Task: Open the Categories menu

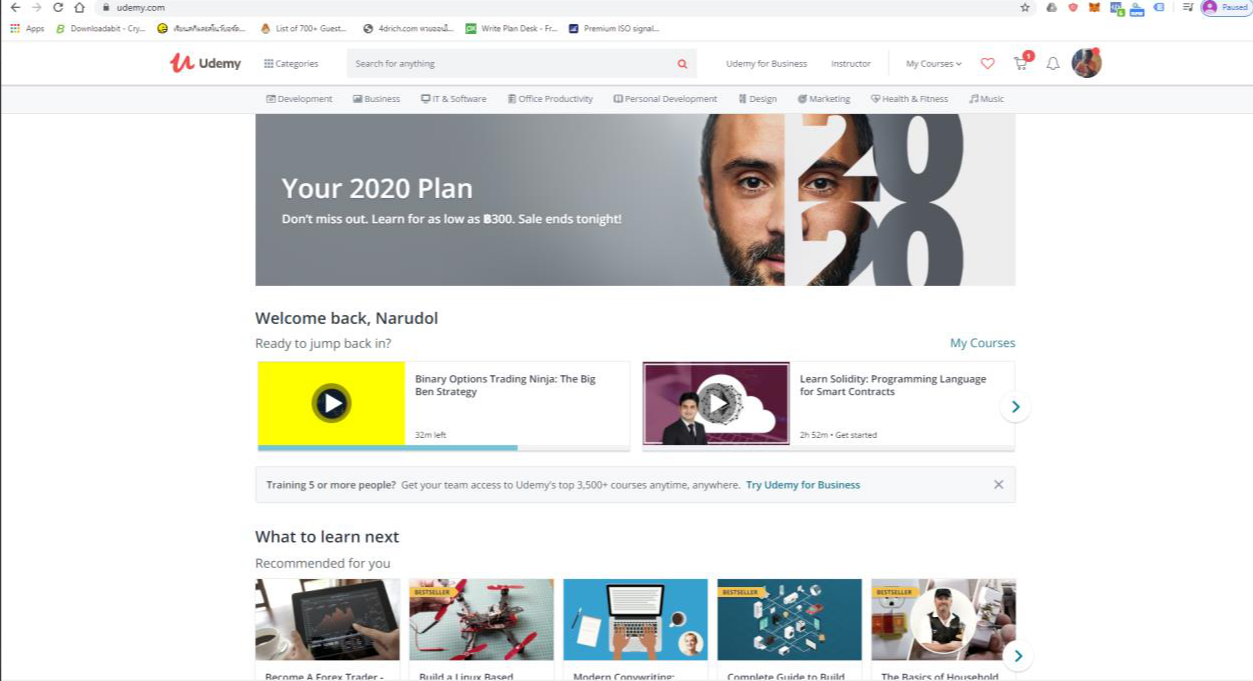Action: click(291, 63)
